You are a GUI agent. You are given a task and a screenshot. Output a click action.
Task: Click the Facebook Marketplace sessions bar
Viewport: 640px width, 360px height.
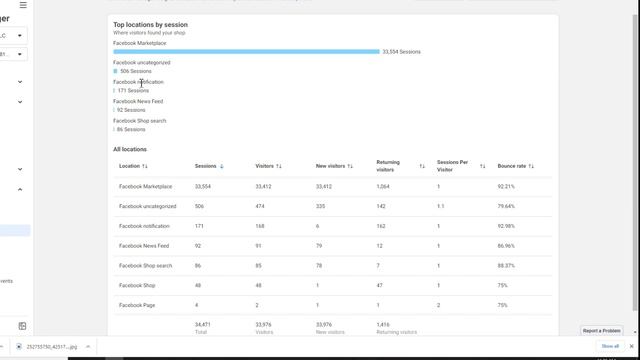[x=246, y=52]
